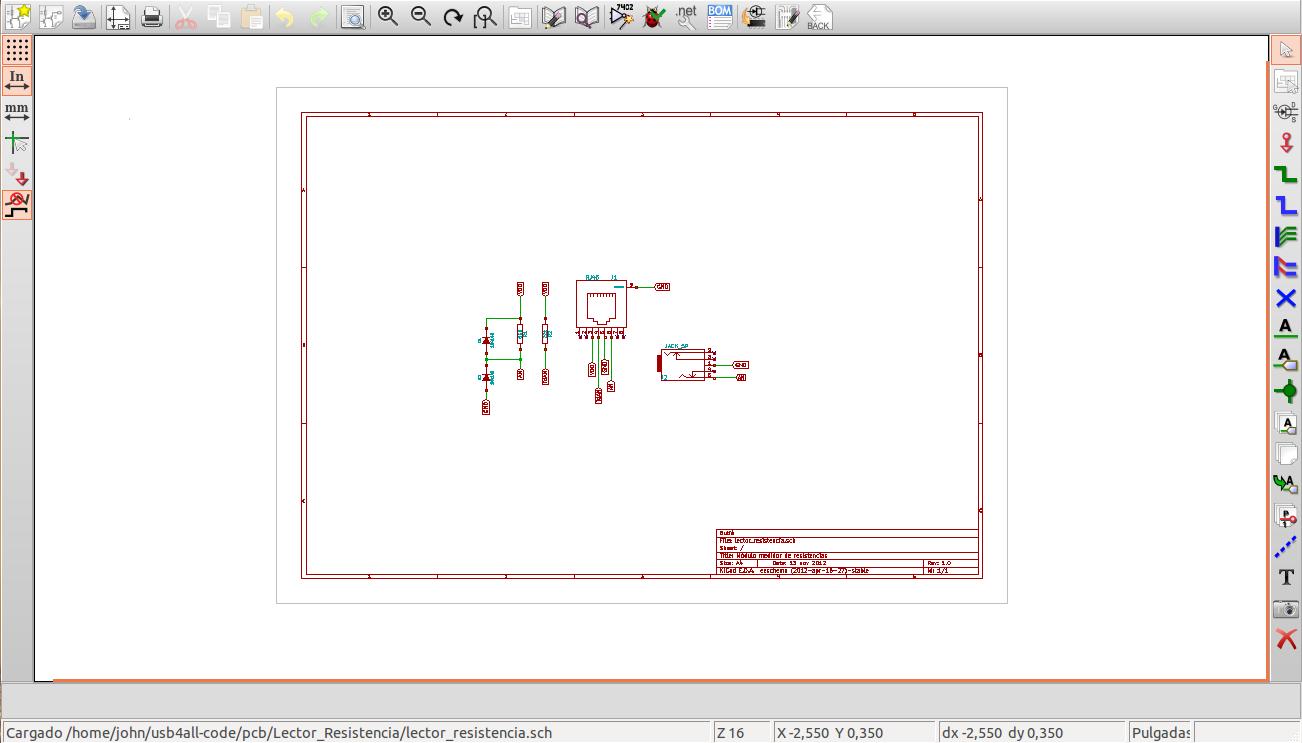Redo the last undone command
This screenshot has height=743, width=1302.
point(319,17)
